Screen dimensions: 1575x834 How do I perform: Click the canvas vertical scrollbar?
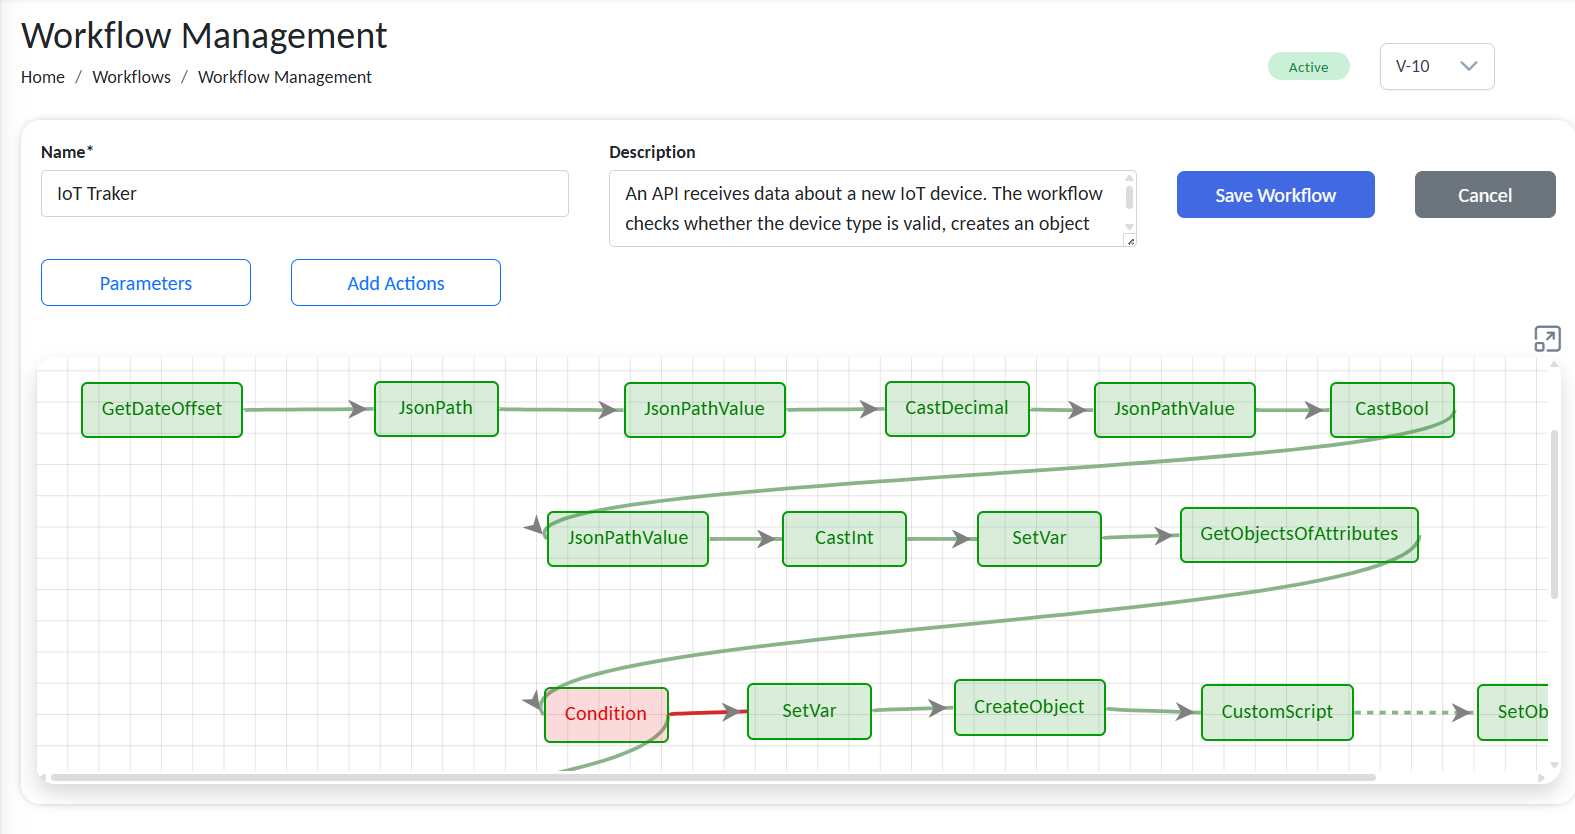click(1554, 514)
